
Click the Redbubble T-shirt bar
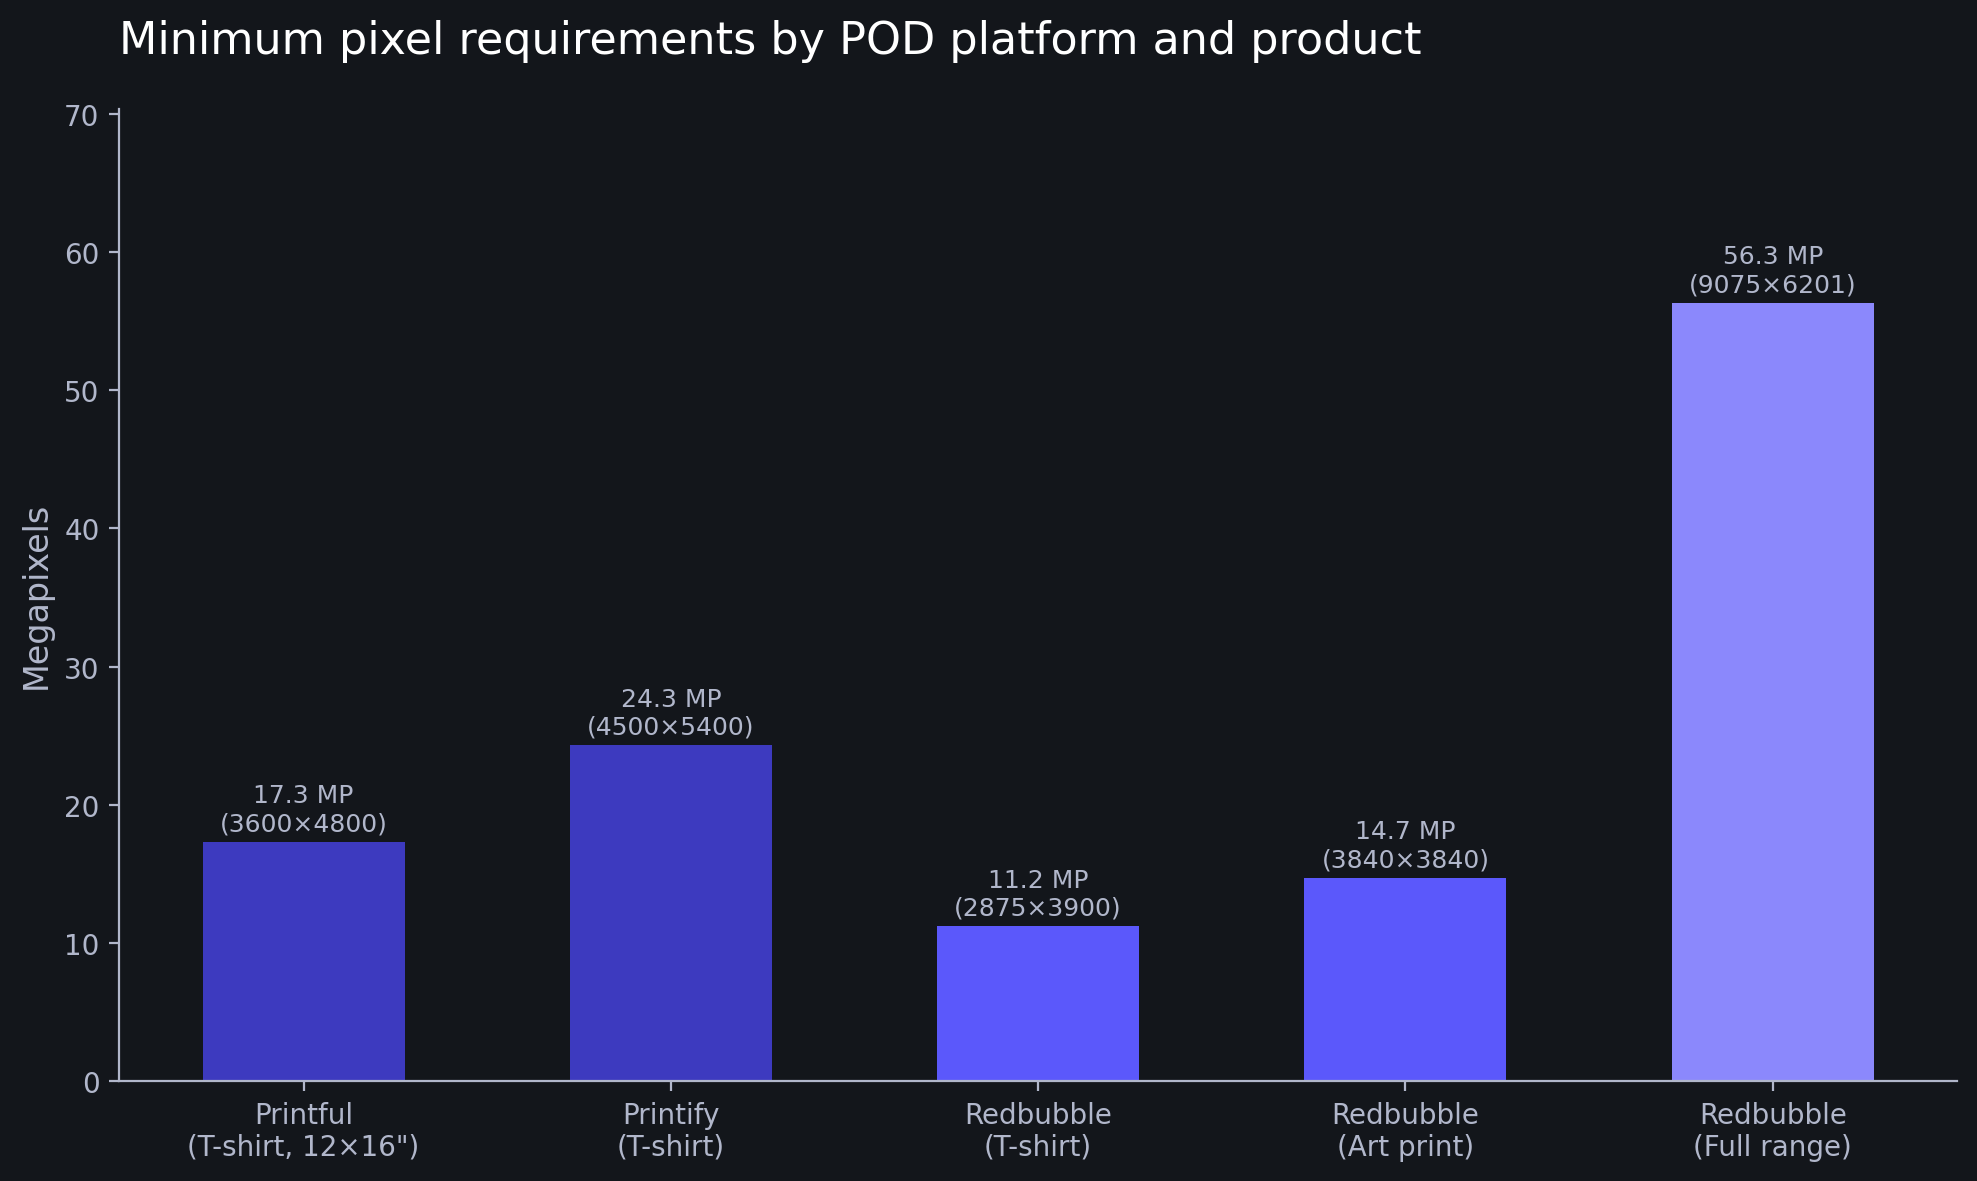1037,1003
